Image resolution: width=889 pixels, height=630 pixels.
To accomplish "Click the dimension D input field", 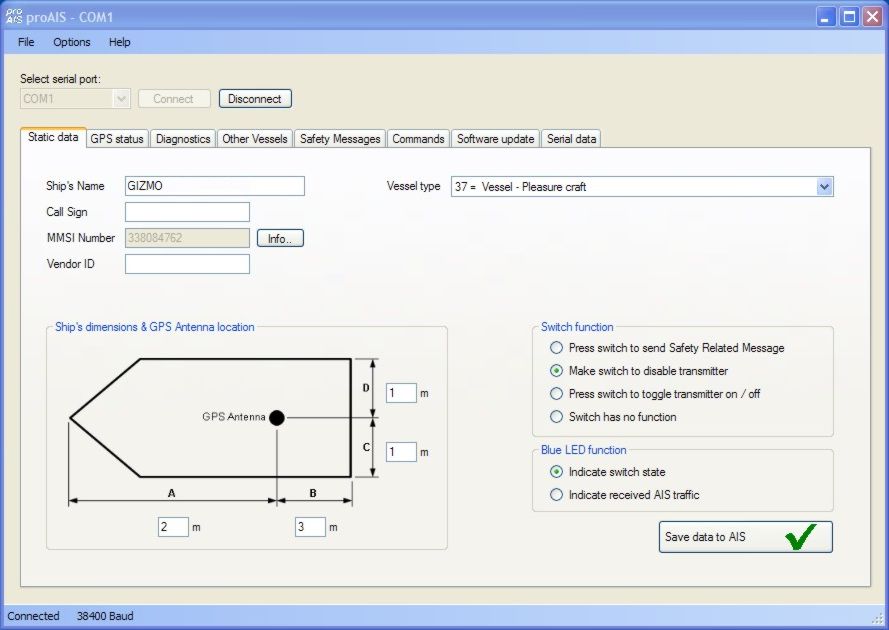I will 401,393.
